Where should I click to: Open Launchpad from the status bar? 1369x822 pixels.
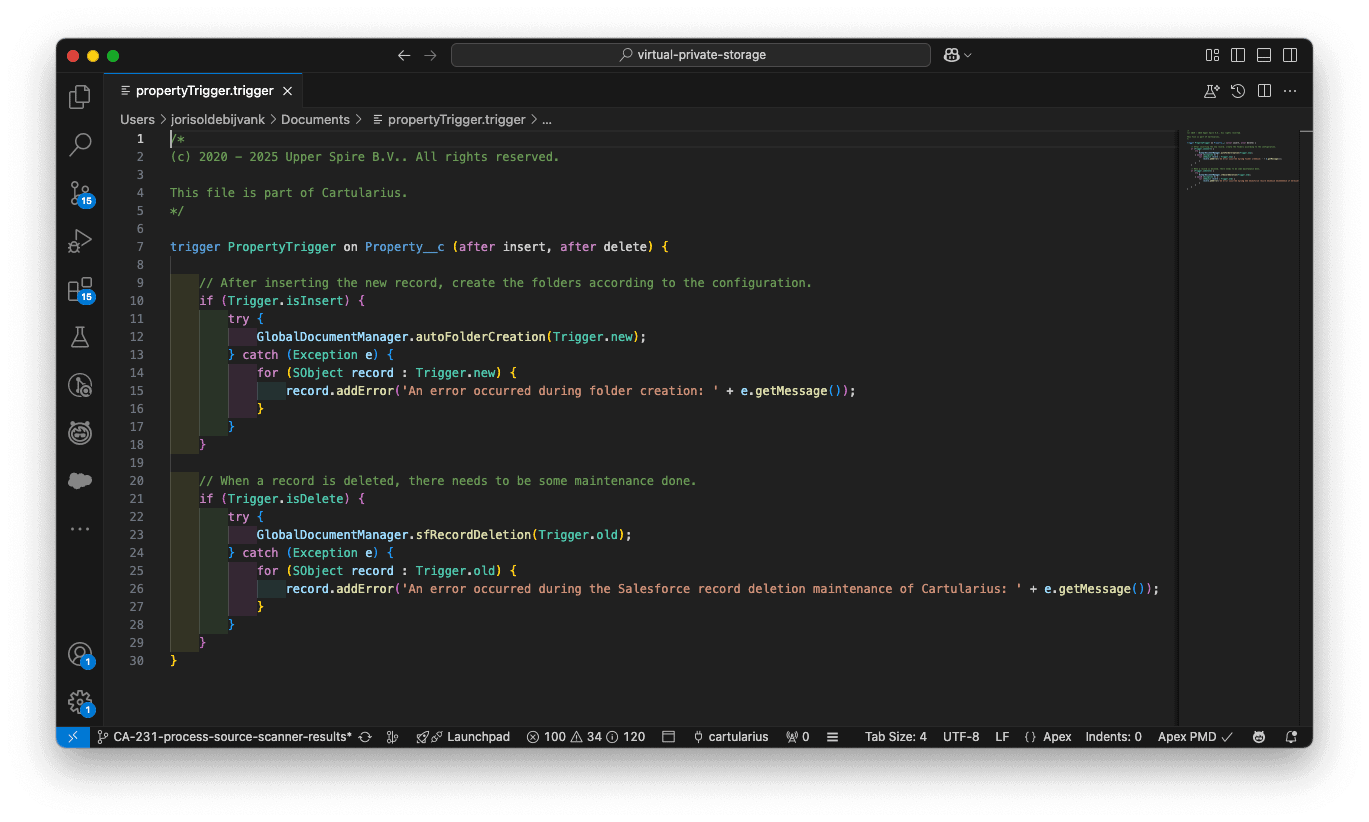coord(463,736)
